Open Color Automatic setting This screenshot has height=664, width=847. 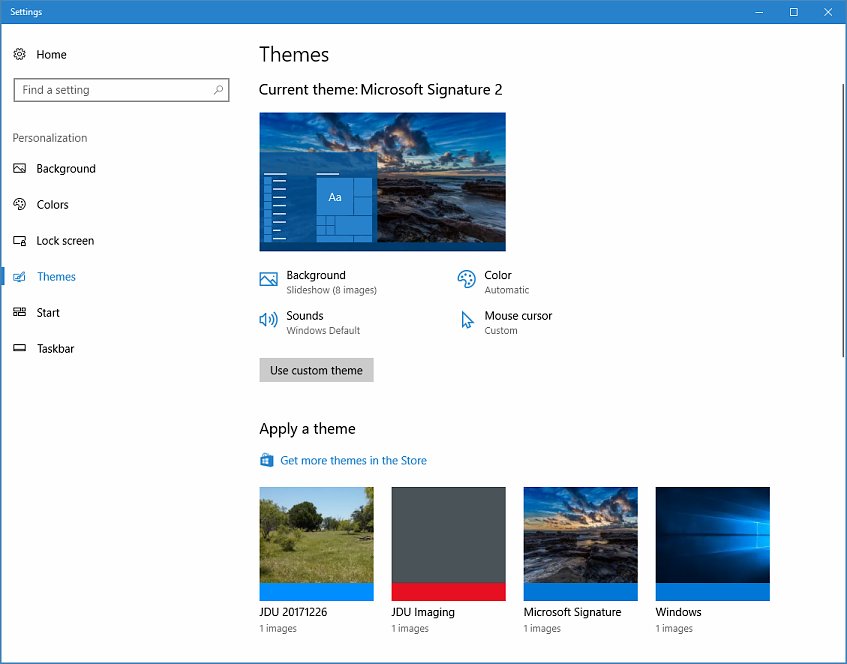point(493,282)
